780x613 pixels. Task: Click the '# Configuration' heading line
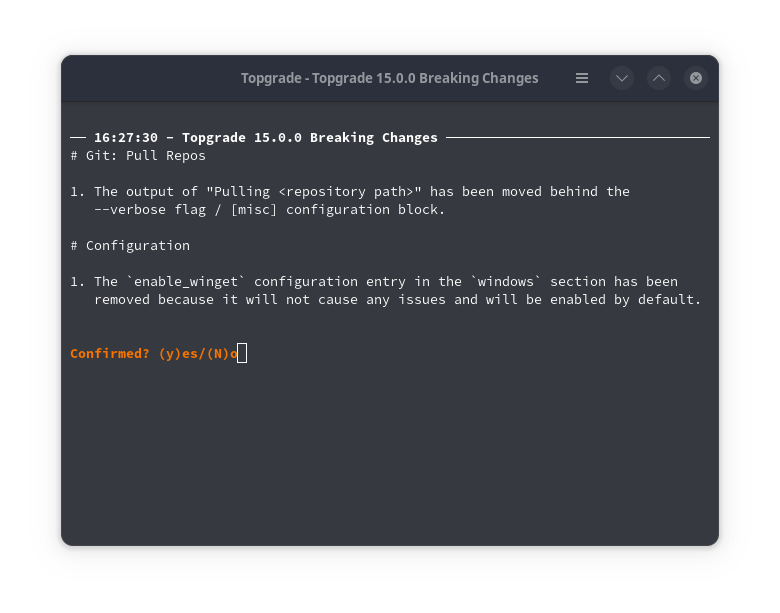pyautogui.click(x=130, y=245)
